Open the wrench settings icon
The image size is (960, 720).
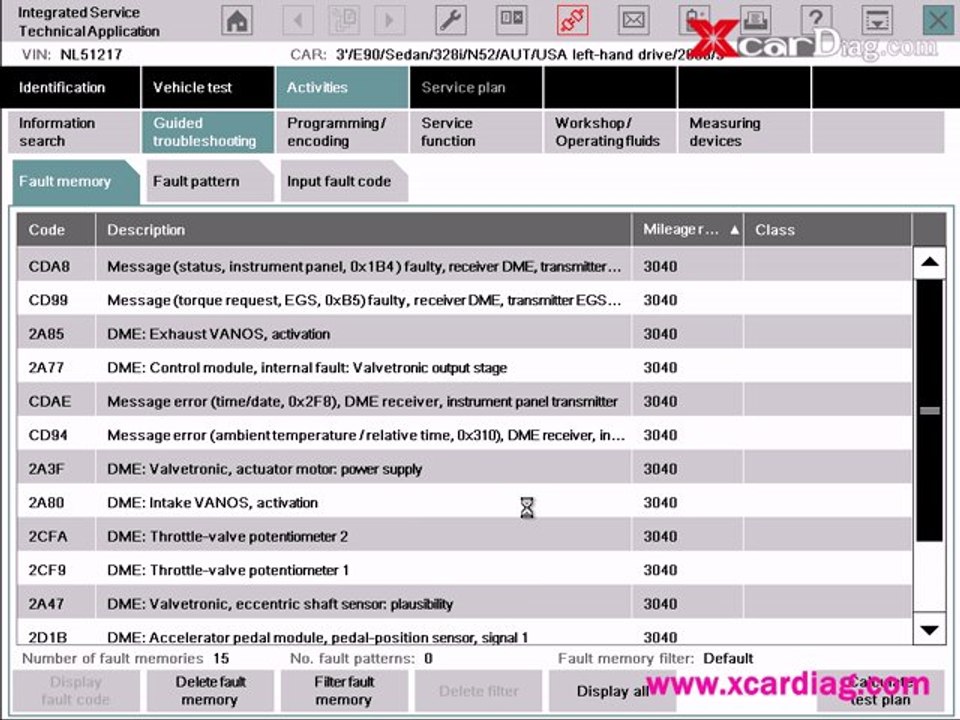[451, 20]
